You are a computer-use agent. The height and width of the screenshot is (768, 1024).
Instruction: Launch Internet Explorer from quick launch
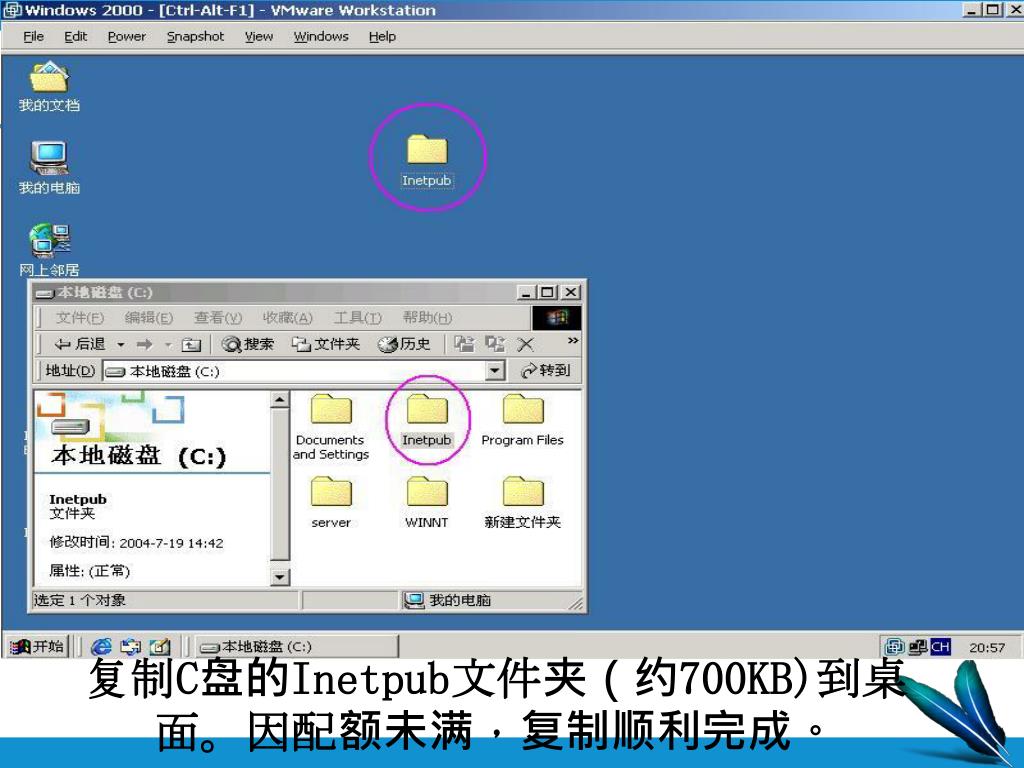click(x=101, y=647)
